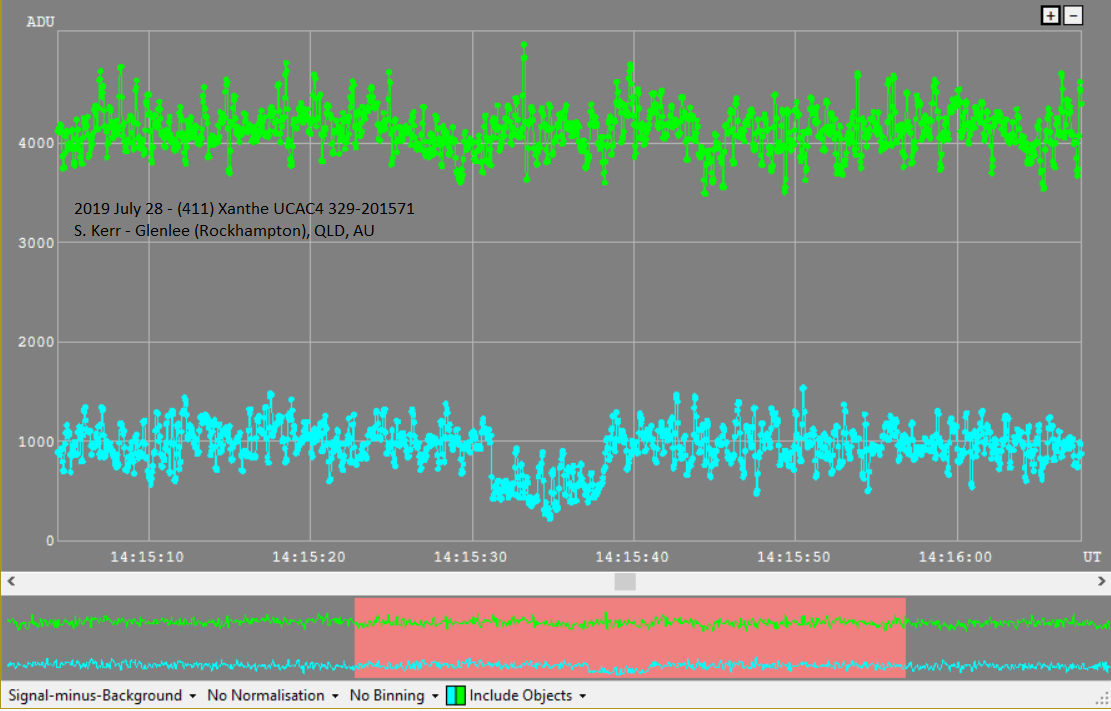1111x711 pixels.
Task: Click the window resize grip
Action: [1103, 700]
